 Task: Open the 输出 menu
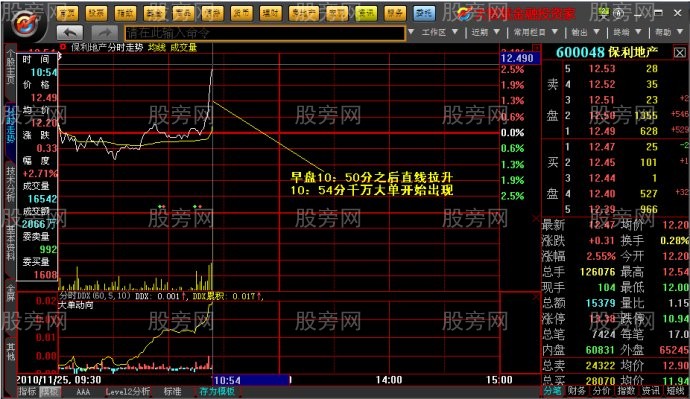[579, 32]
